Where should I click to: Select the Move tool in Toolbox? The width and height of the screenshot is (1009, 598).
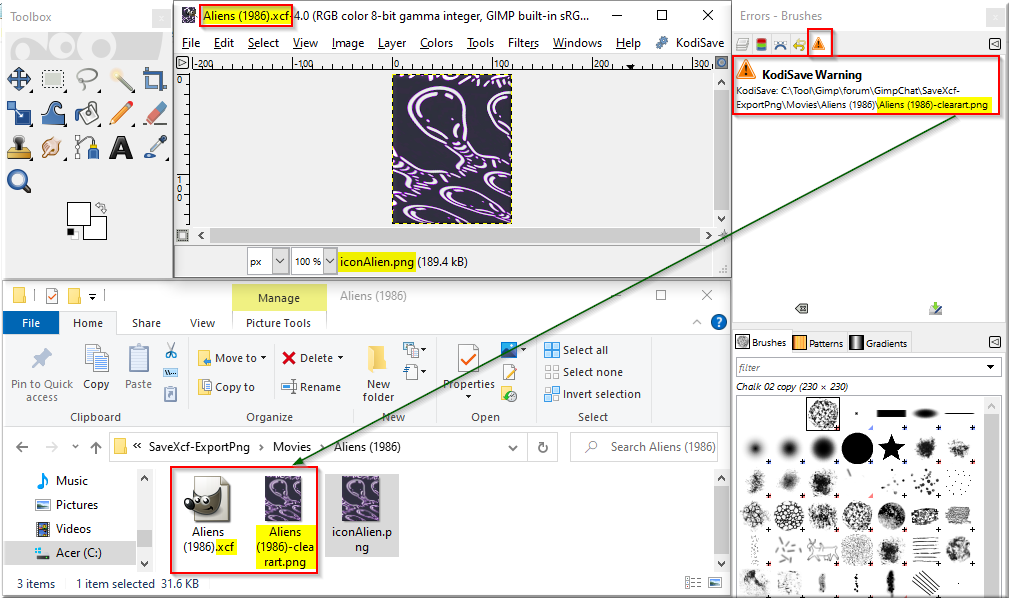19,80
